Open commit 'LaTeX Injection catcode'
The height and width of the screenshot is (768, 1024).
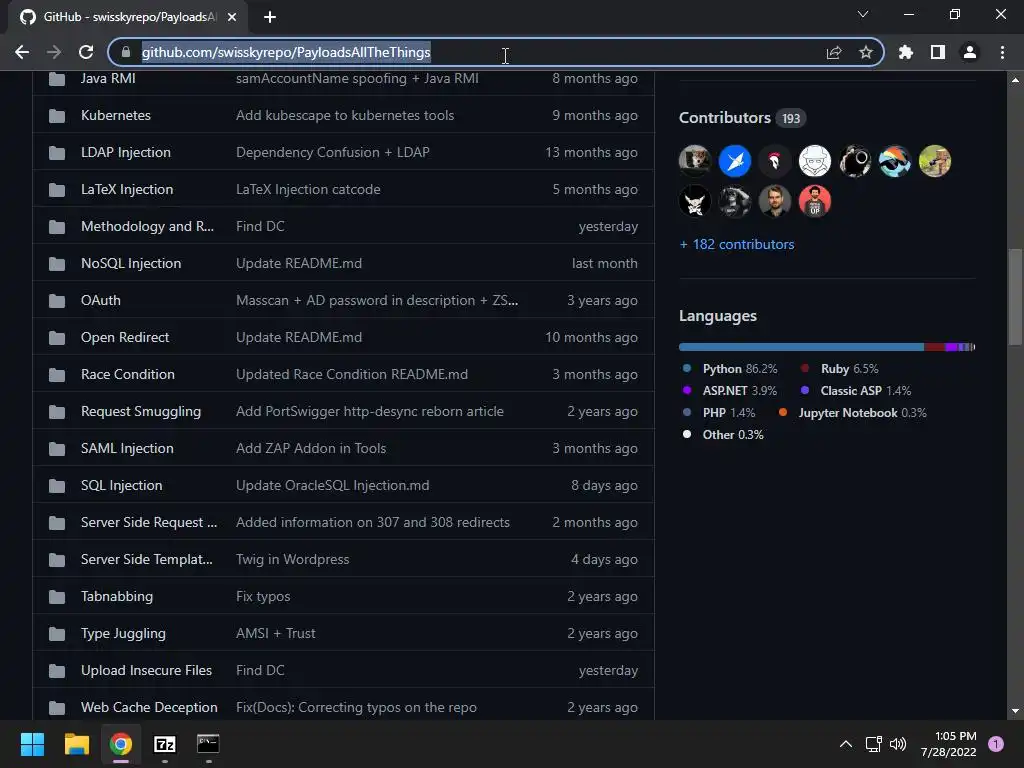tap(308, 189)
